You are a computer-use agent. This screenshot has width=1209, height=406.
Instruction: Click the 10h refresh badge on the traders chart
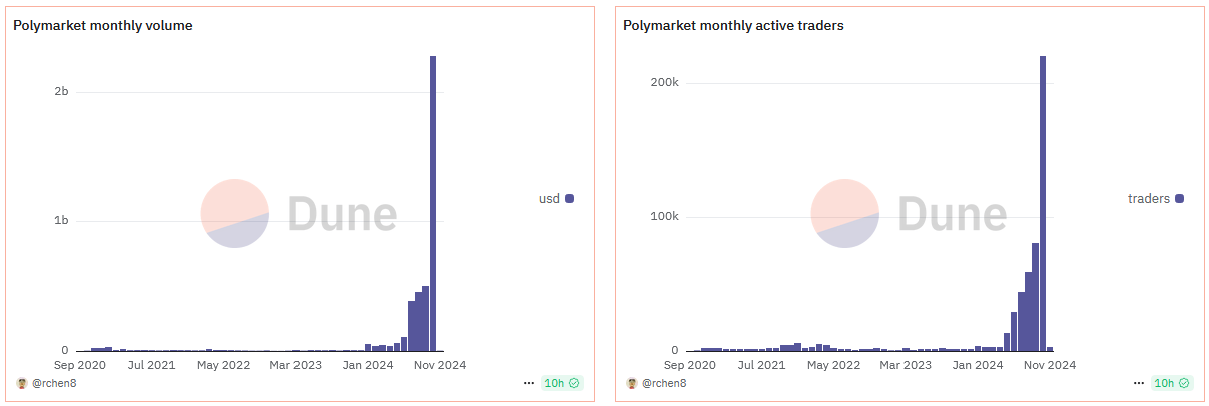pyautogui.click(x=1172, y=383)
